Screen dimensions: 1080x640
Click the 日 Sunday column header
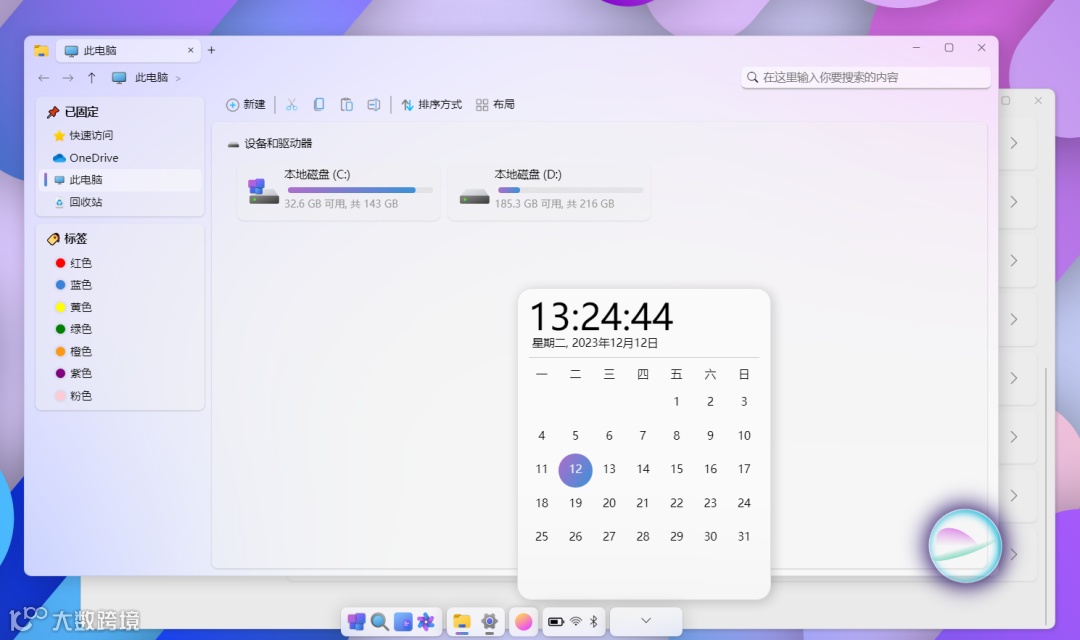pyautogui.click(x=744, y=375)
